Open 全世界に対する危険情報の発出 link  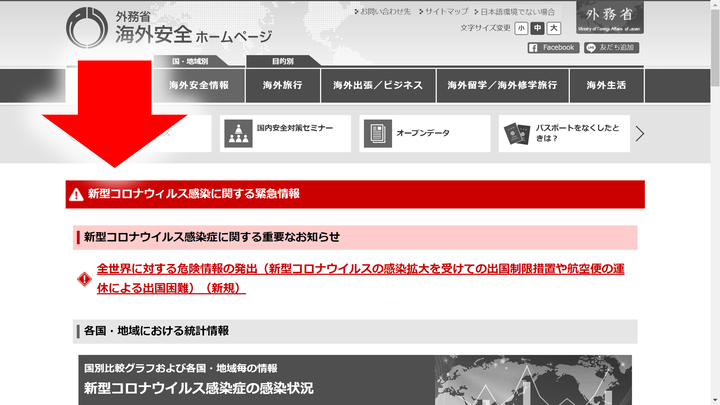point(360,278)
